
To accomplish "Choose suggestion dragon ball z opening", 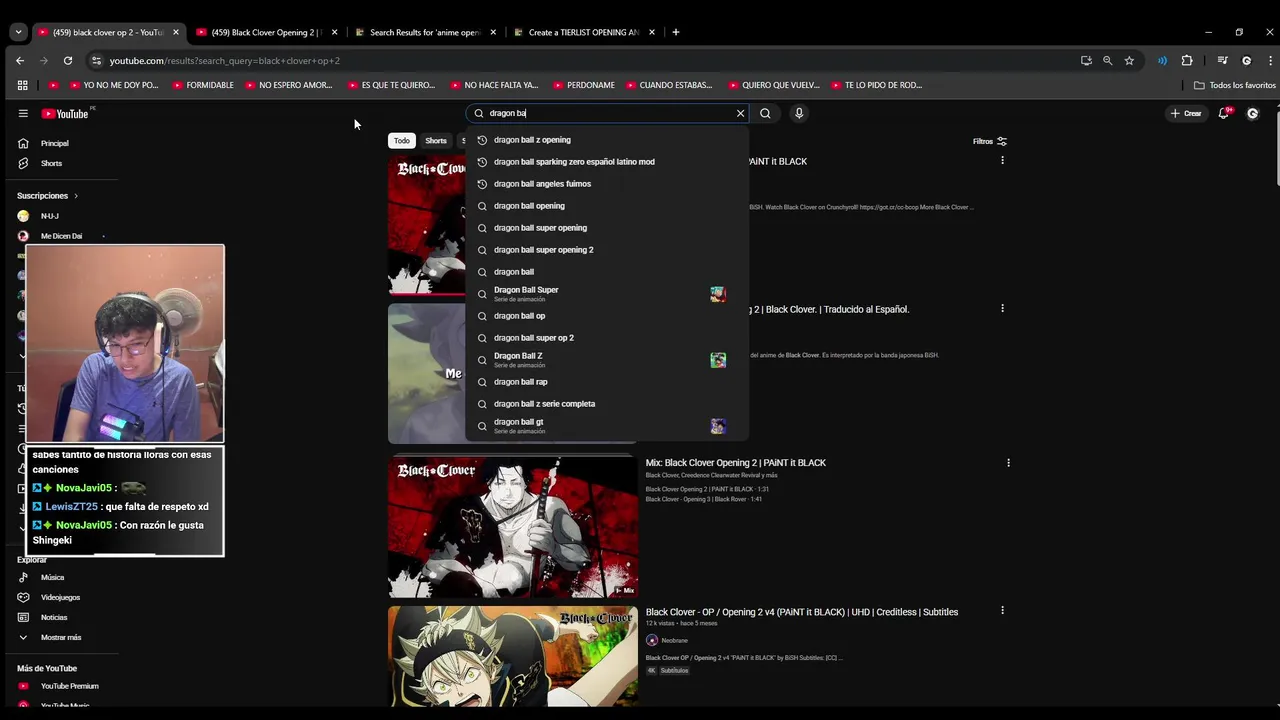I will 607,140.
